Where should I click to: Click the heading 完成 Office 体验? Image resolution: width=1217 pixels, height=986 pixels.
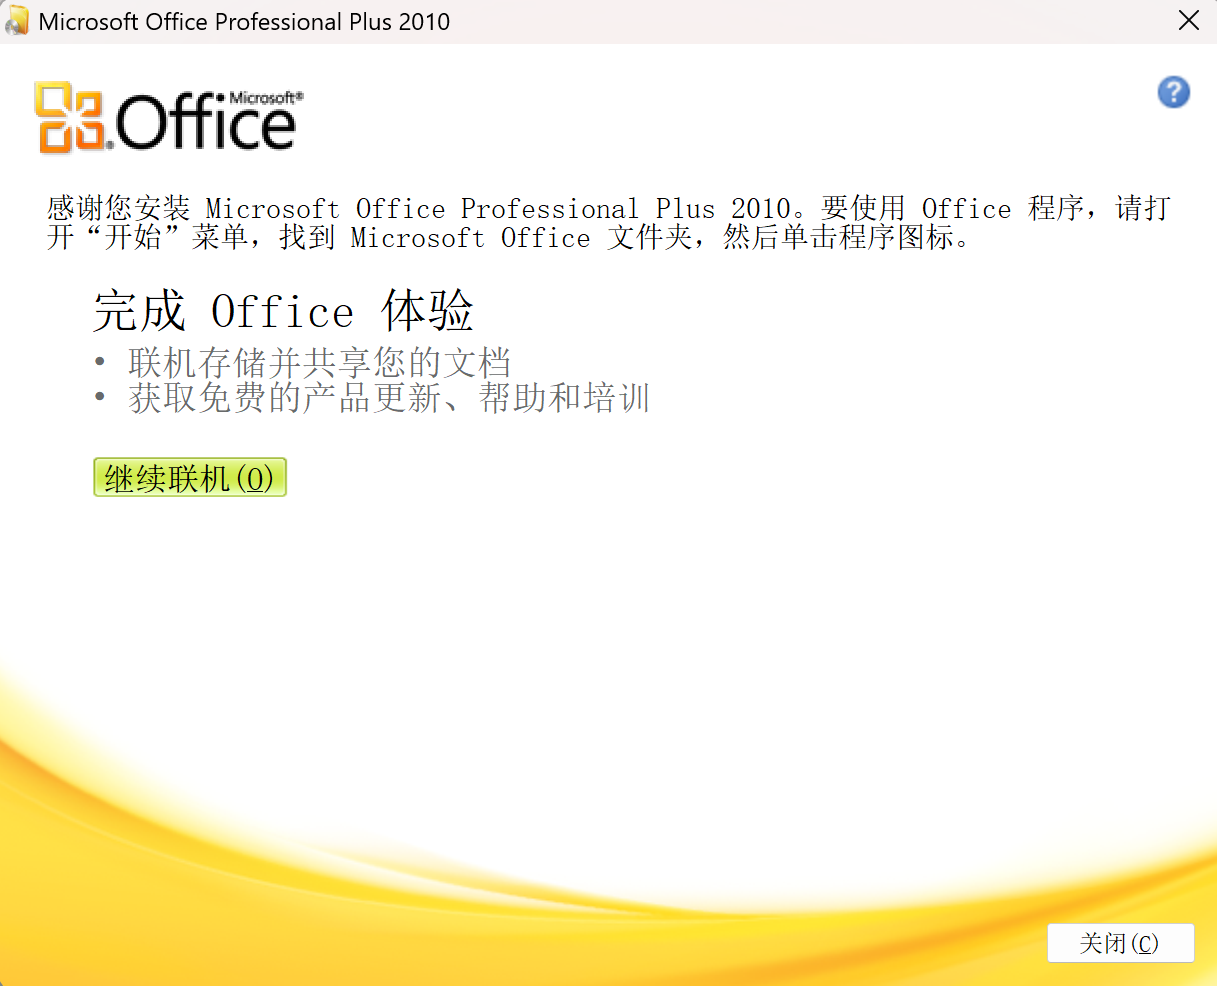(283, 312)
